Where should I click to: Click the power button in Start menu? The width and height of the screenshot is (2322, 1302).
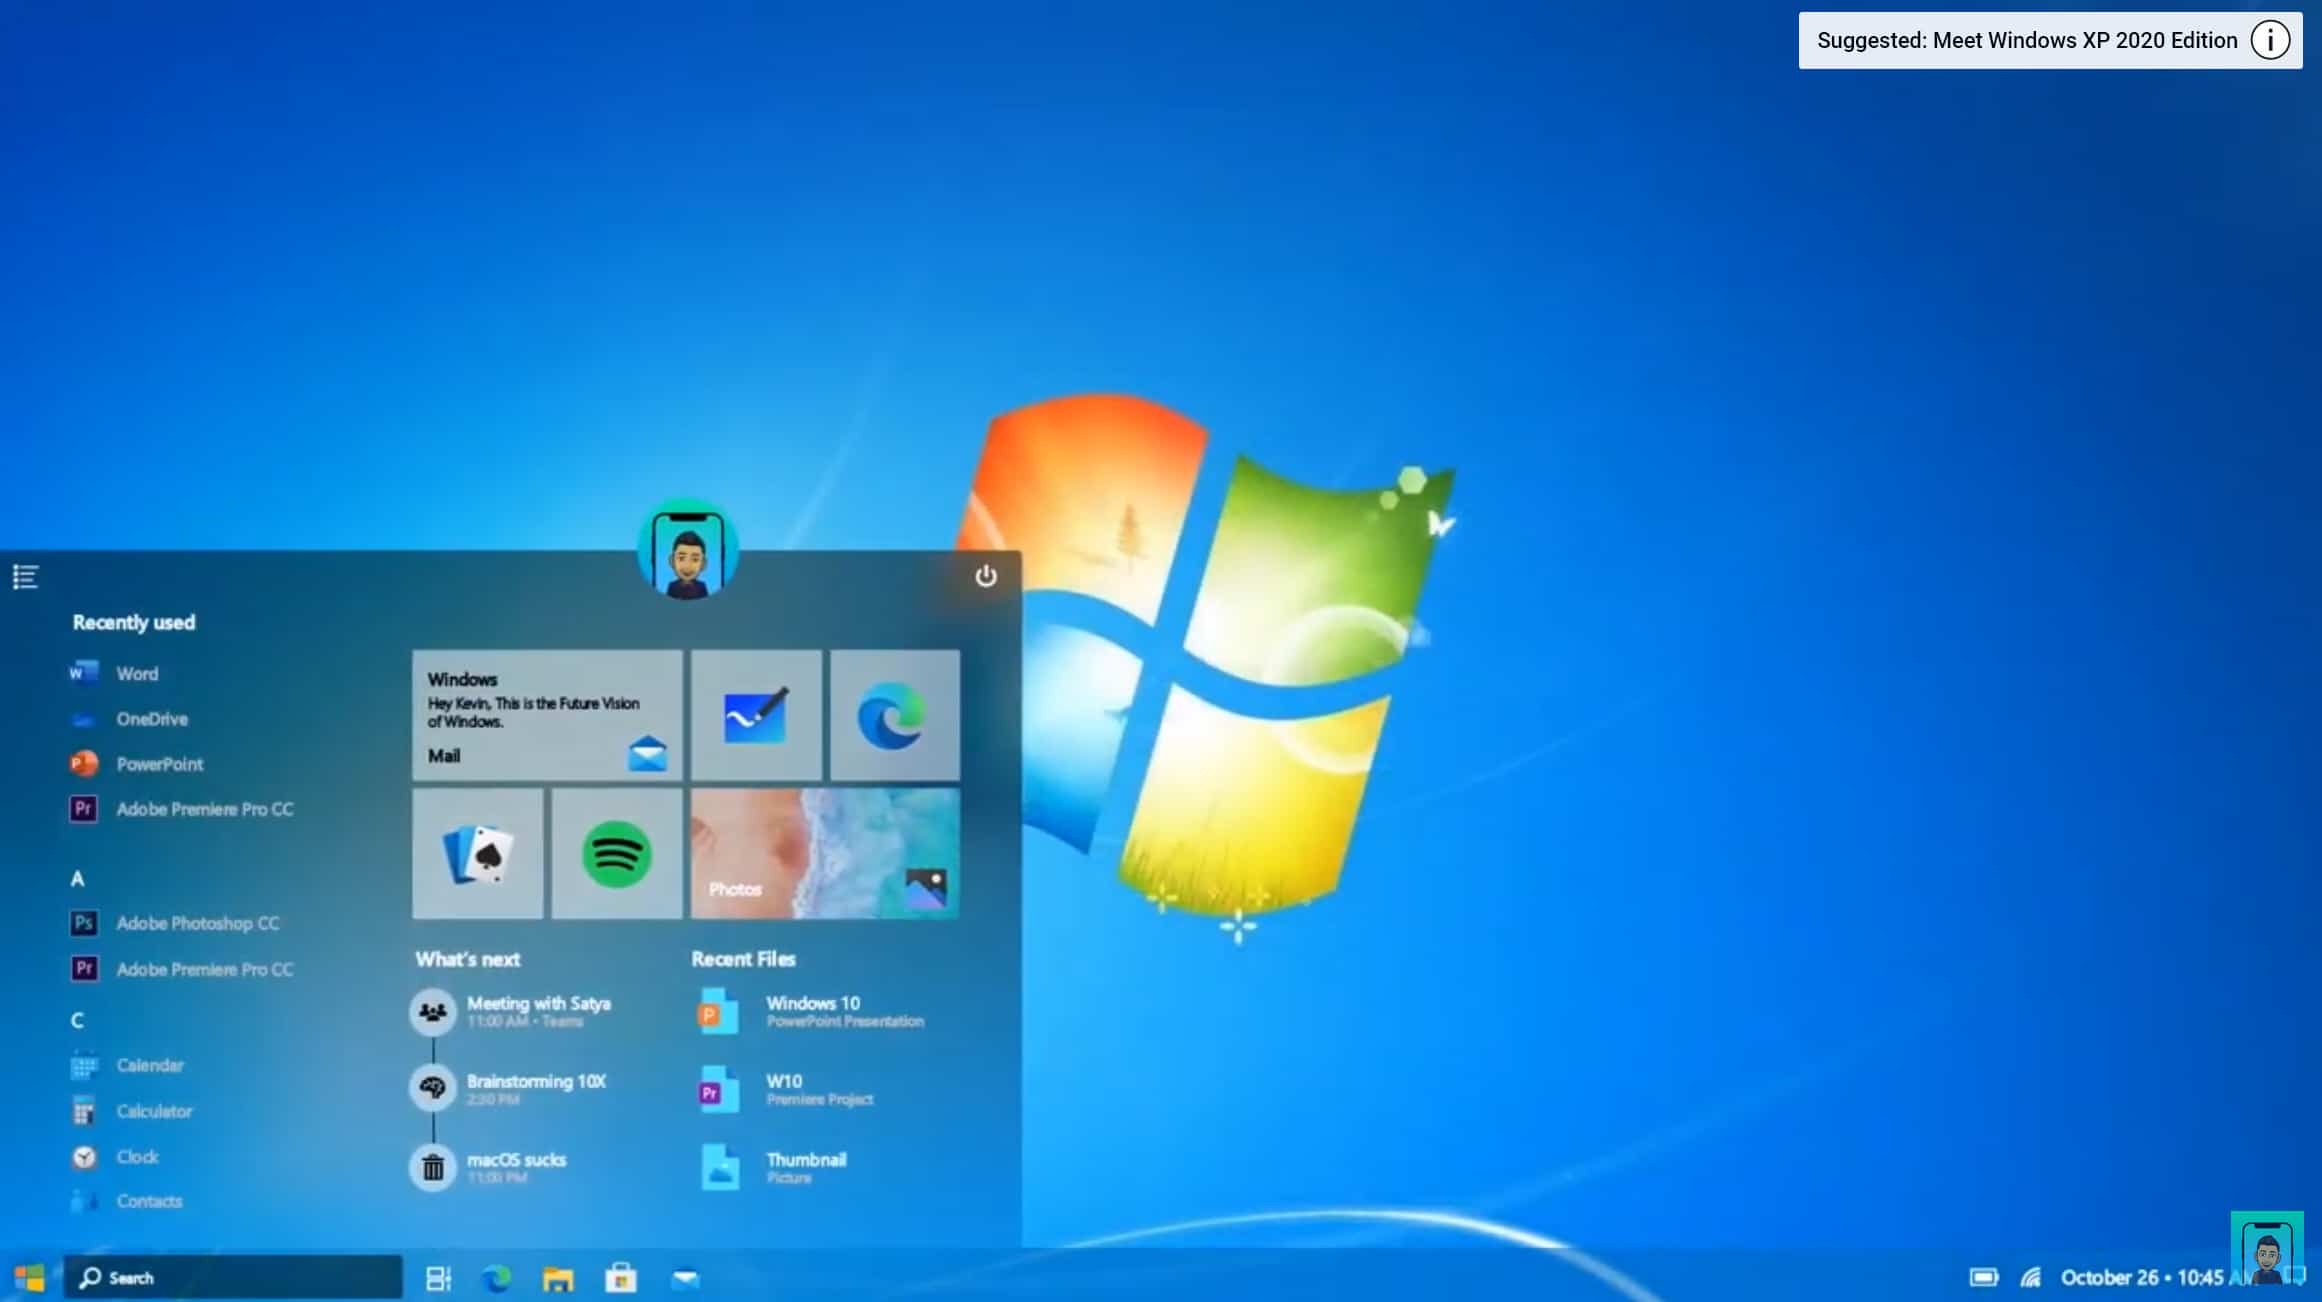pyautogui.click(x=986, y=576)
